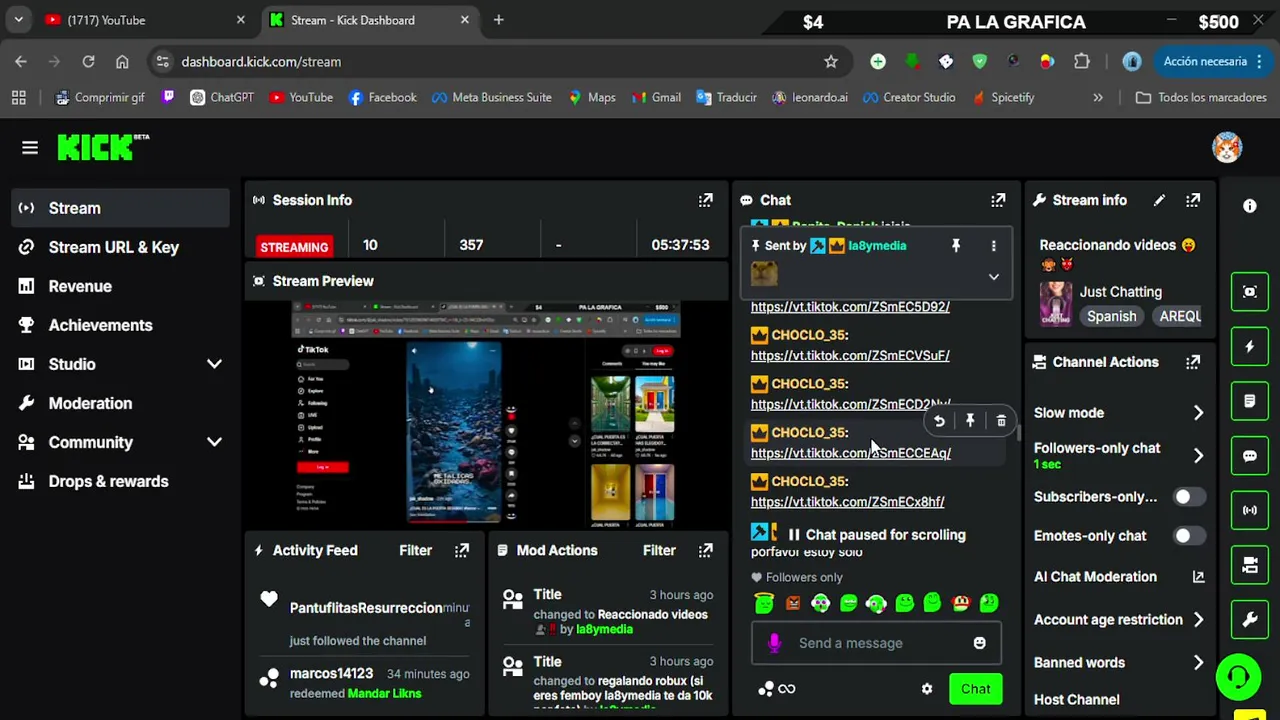Expand the Studio sidebar section
The image size is (1280, 720).
point(214,364)
